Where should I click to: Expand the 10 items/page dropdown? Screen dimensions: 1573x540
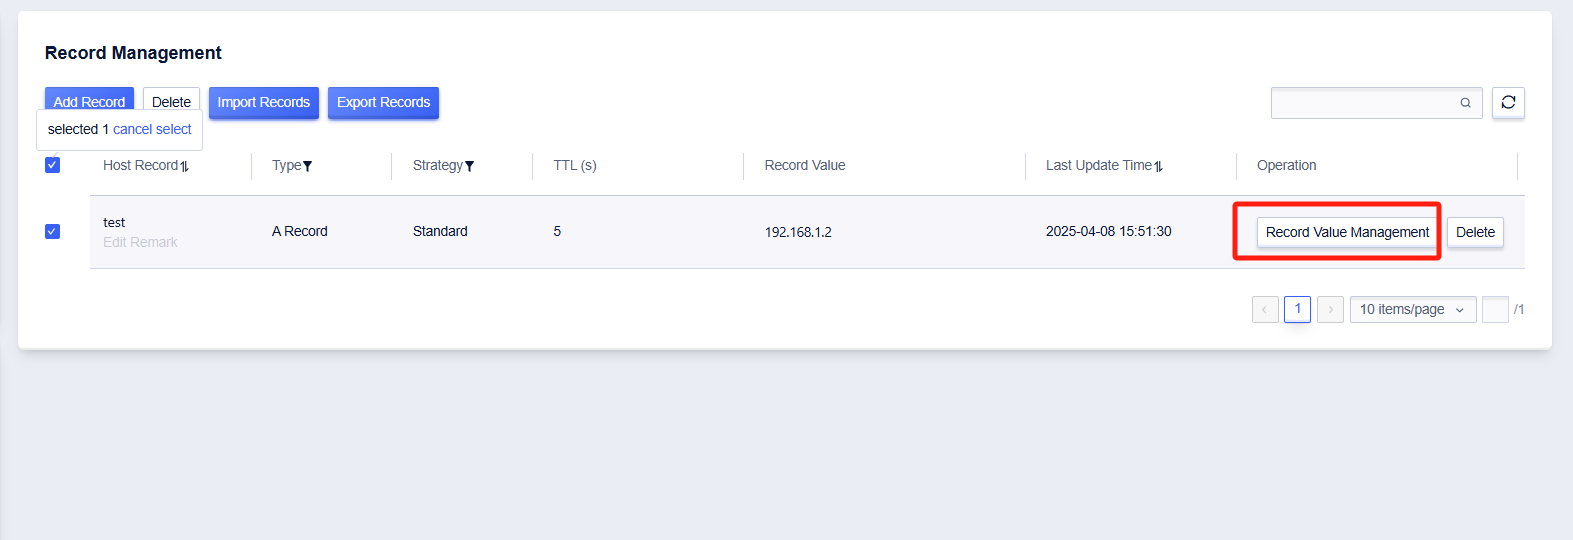point(1413,310)
